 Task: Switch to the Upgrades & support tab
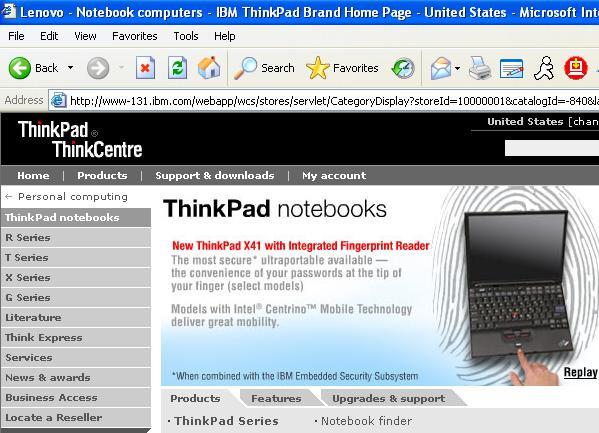(389, 398)
